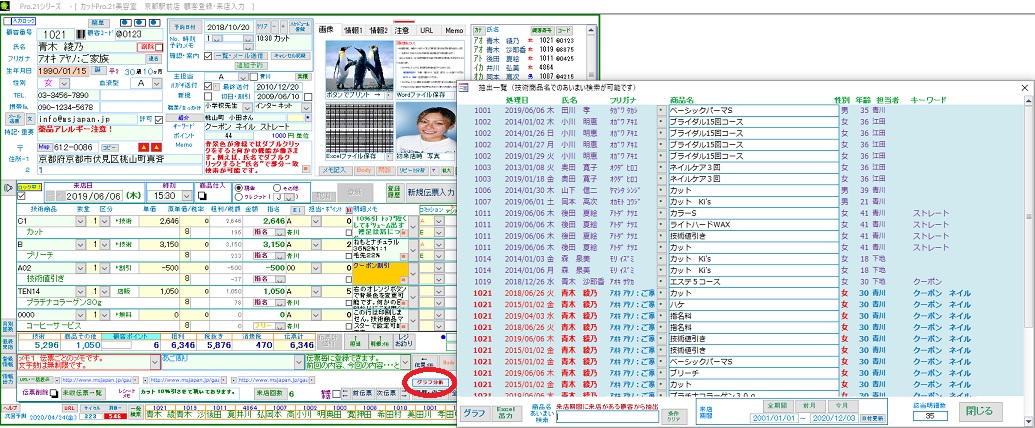Toggle the 許可 checkbox next to the email
The width and height of the screenshot is (1035, 428).
point(159,120)
